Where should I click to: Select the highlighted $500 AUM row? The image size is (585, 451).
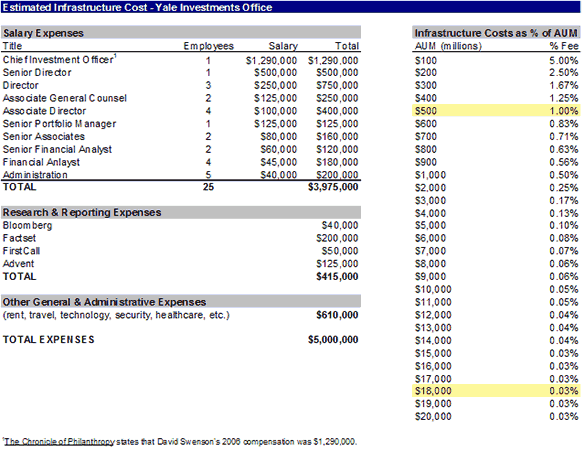tap(496, 111)
